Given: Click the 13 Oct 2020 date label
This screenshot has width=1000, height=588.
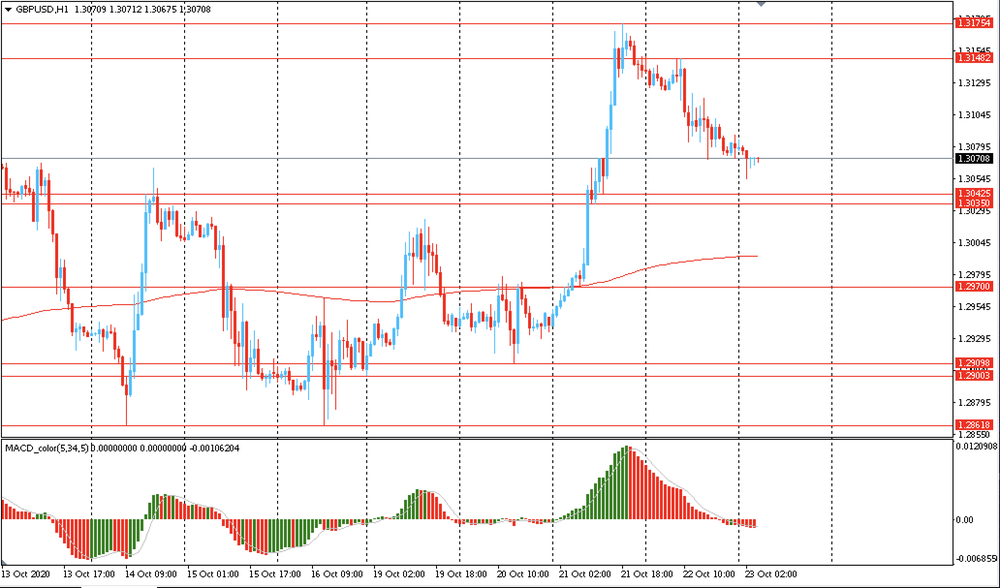Looking at the screenshot, I should click(x=25, y=575).
